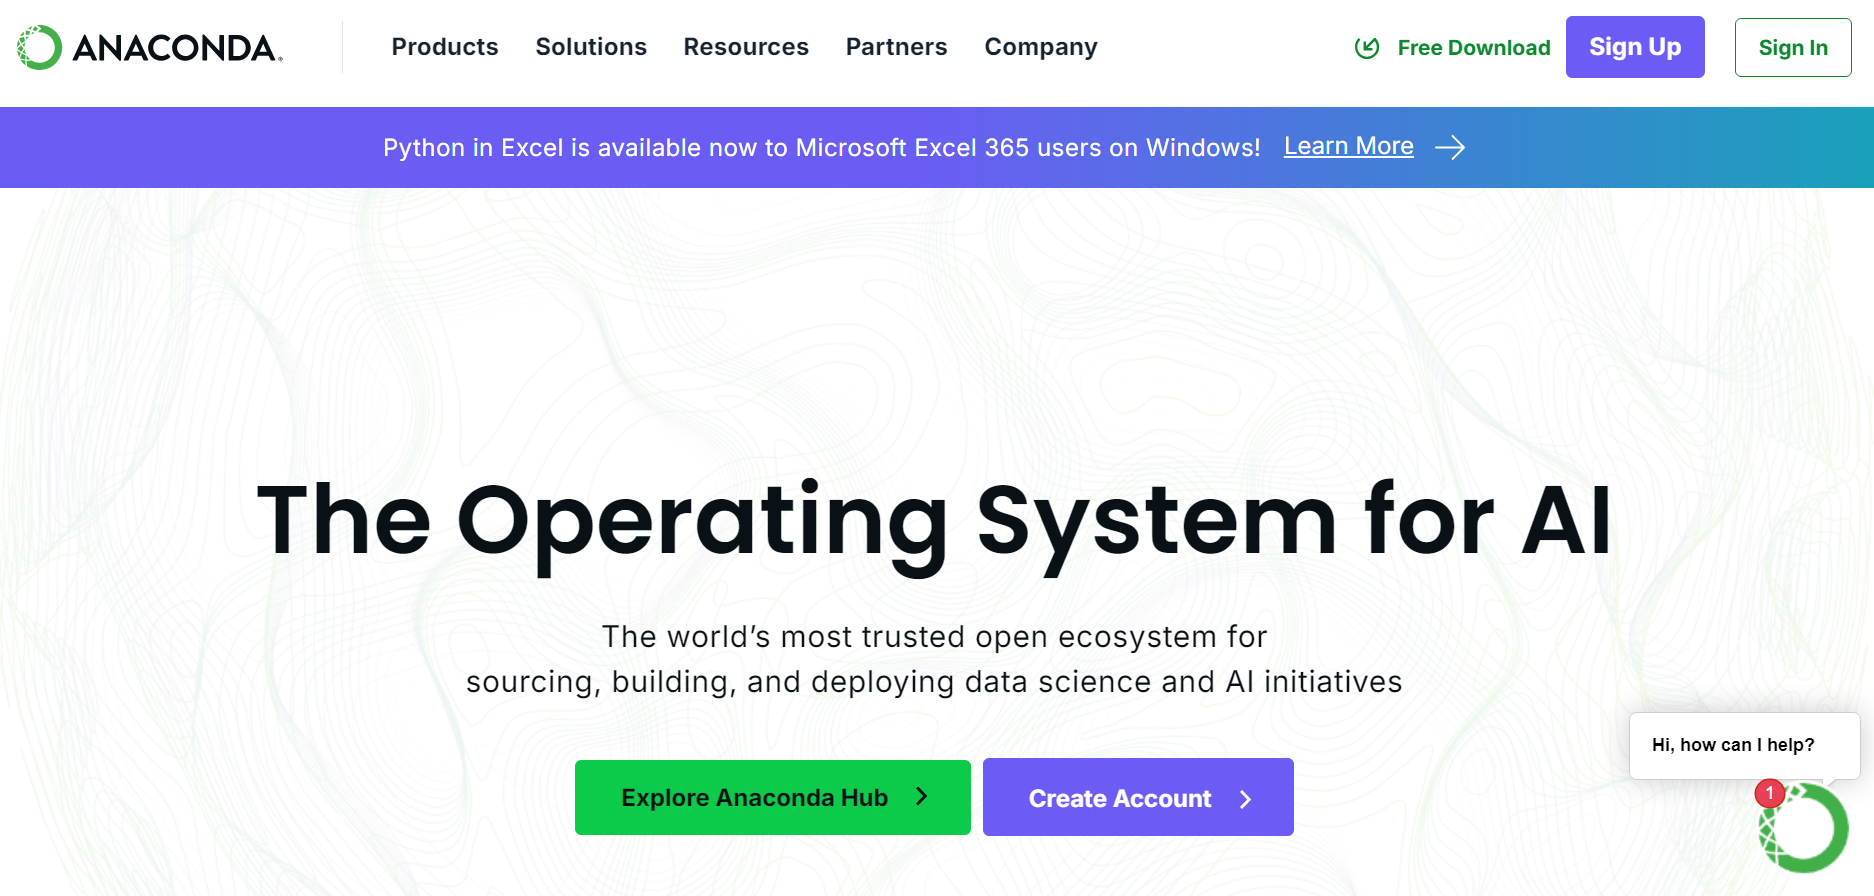
Task: Open the Products menu
Action: 445,47
